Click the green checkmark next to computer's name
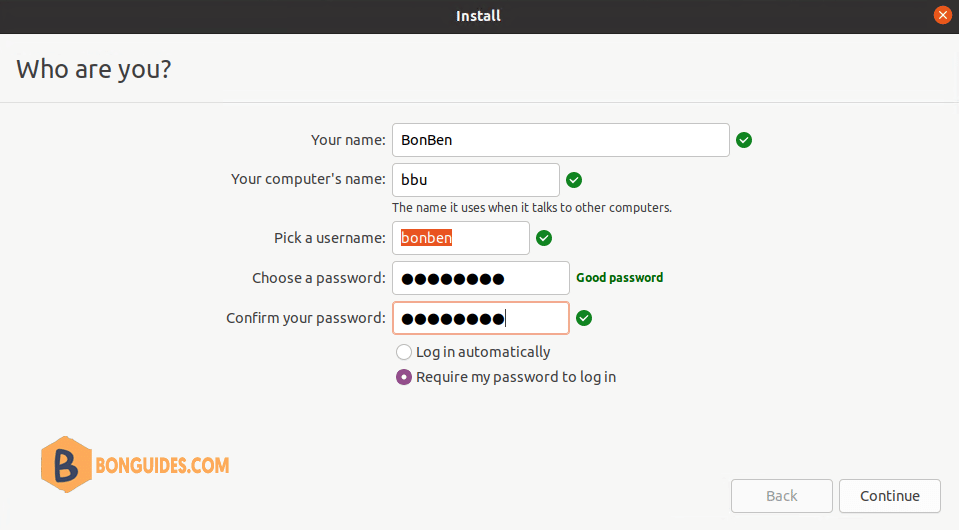The width and height of the screenshot is (959, 530). 574,180
